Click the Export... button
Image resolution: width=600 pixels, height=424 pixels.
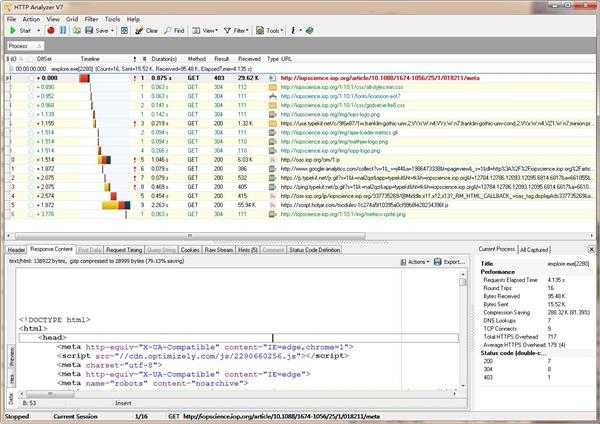450,262
